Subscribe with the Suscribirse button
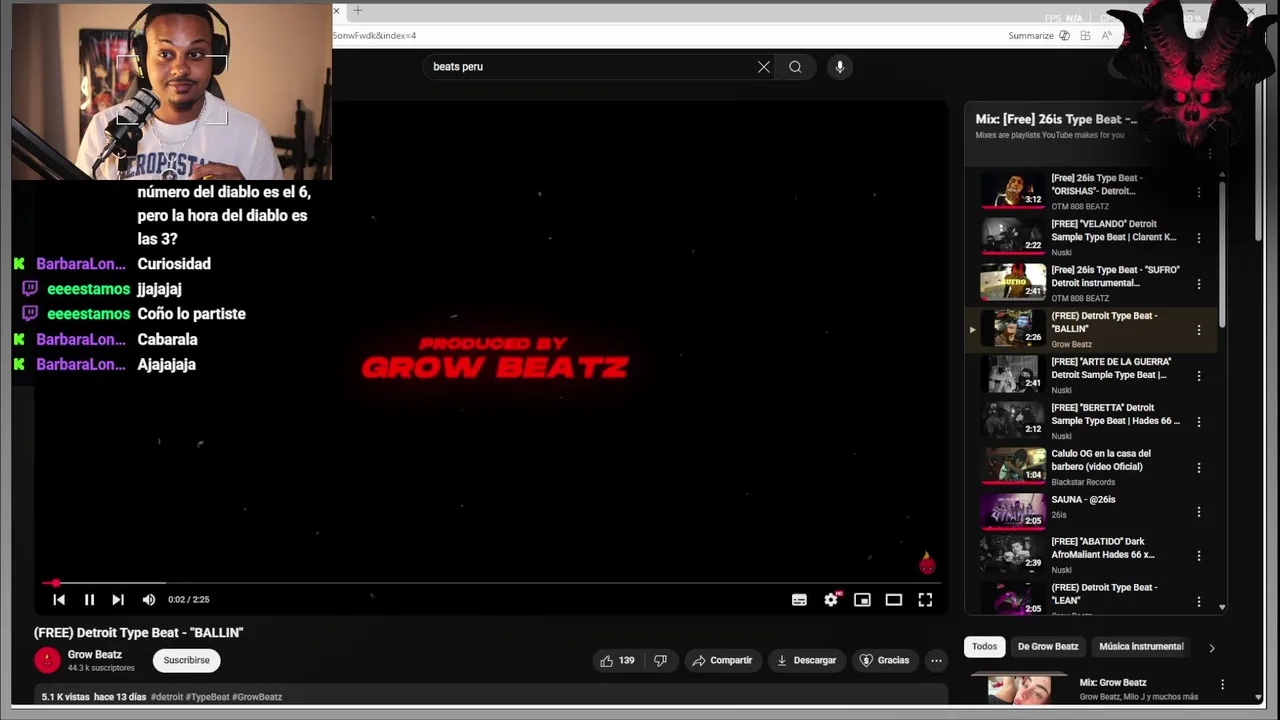The width and height of the screenshot is (1280, 720). coord(187,660)
